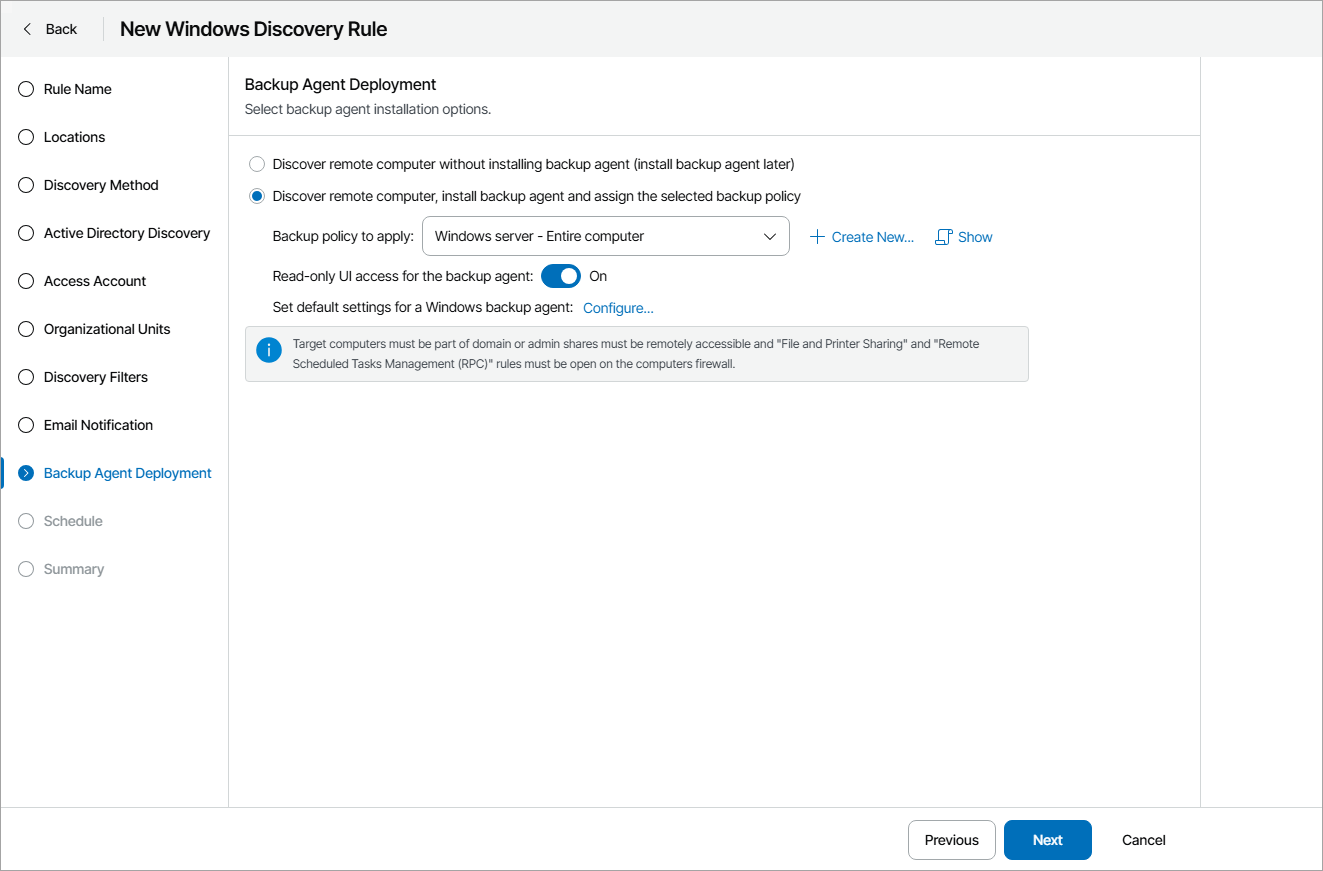Click the Back arrow icon
This screenshot has width=1323, height=871.
click(x=25, y=29)
